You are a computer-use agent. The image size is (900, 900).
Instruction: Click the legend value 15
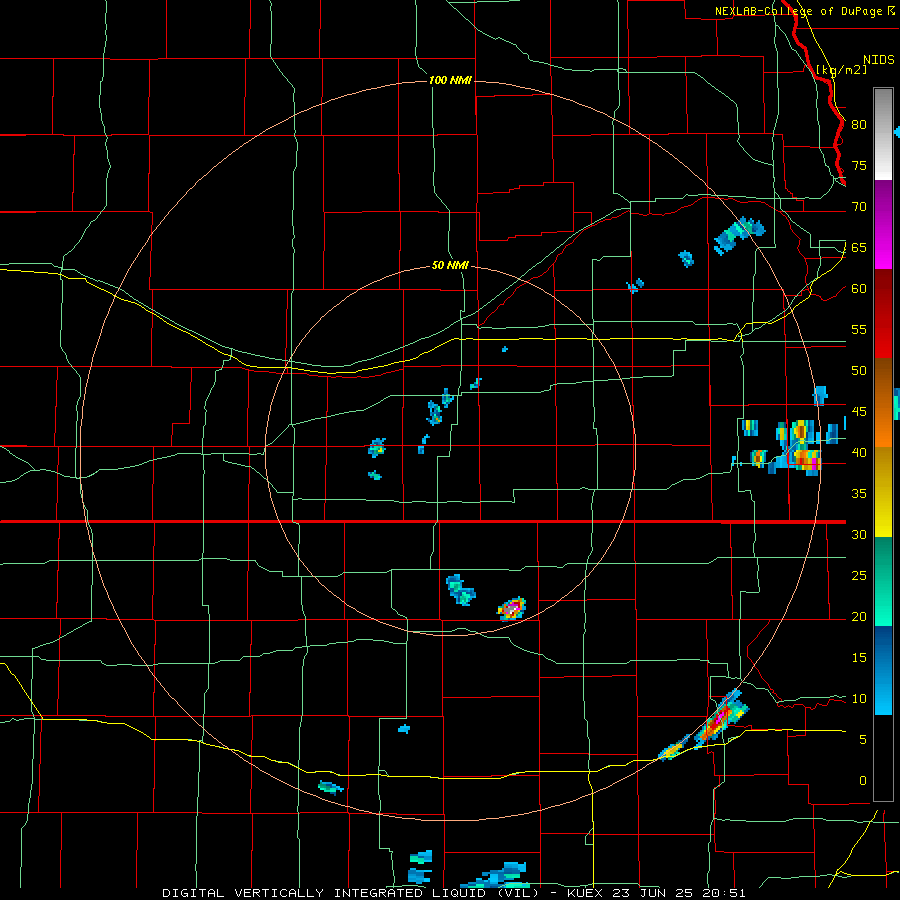pos(859,658)
